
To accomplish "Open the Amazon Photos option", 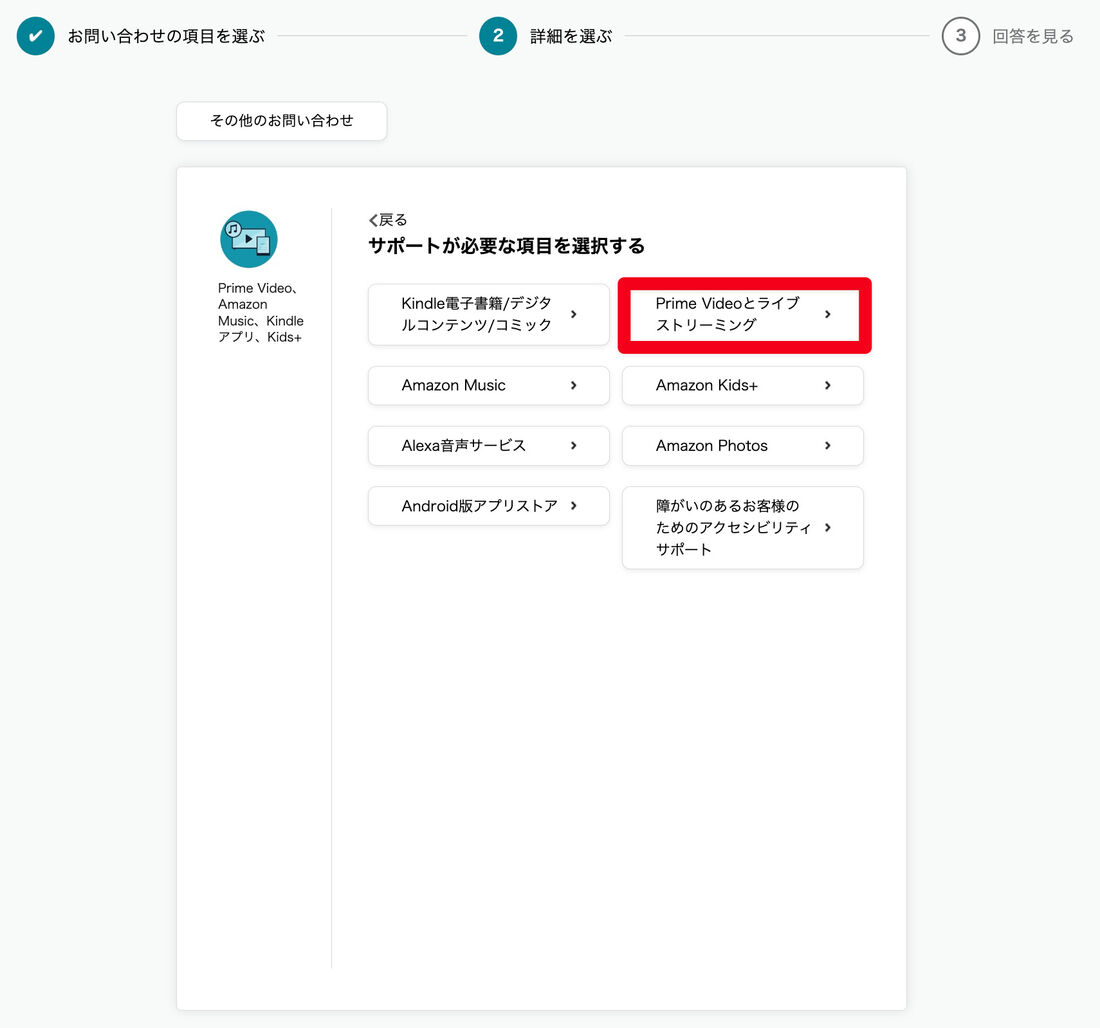I will (x=743, y=446).
